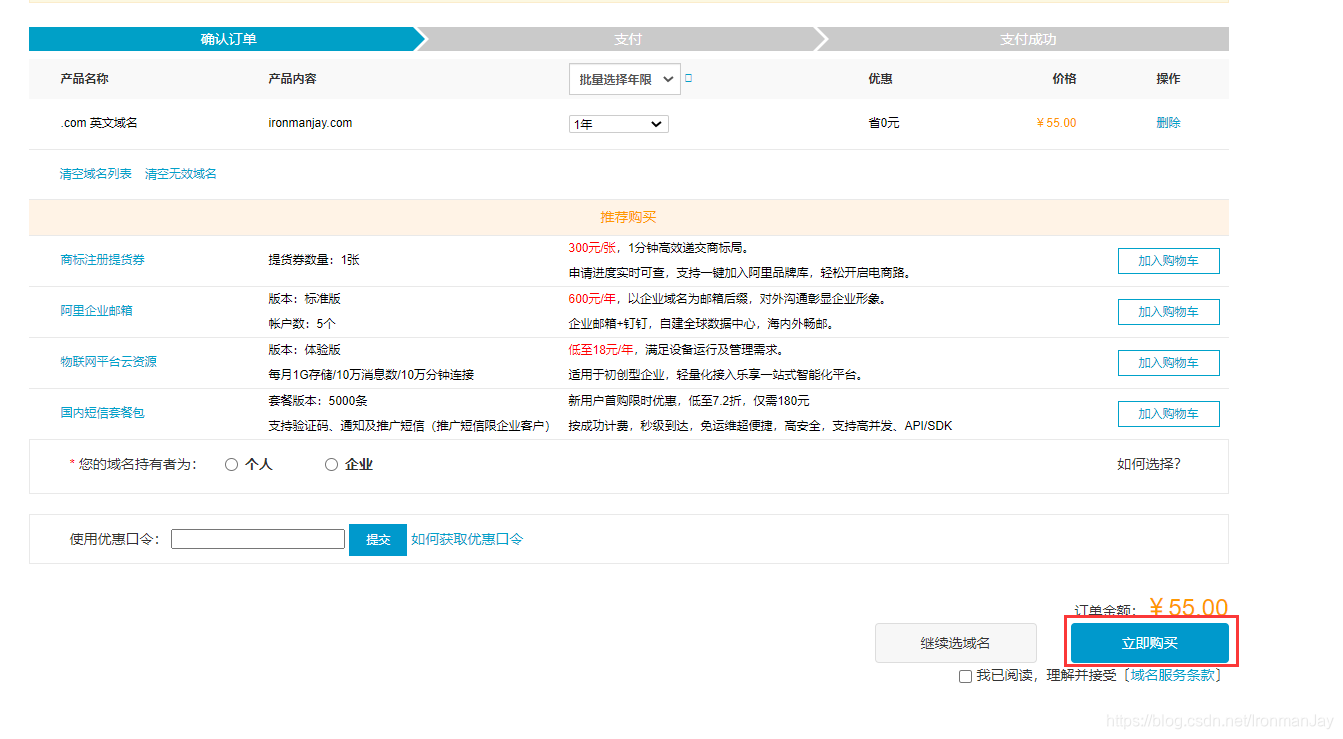The width and height of the screenshot is (1343, 739).
Task: Click the 推荐购买 section header
Action: pos(628,217)
